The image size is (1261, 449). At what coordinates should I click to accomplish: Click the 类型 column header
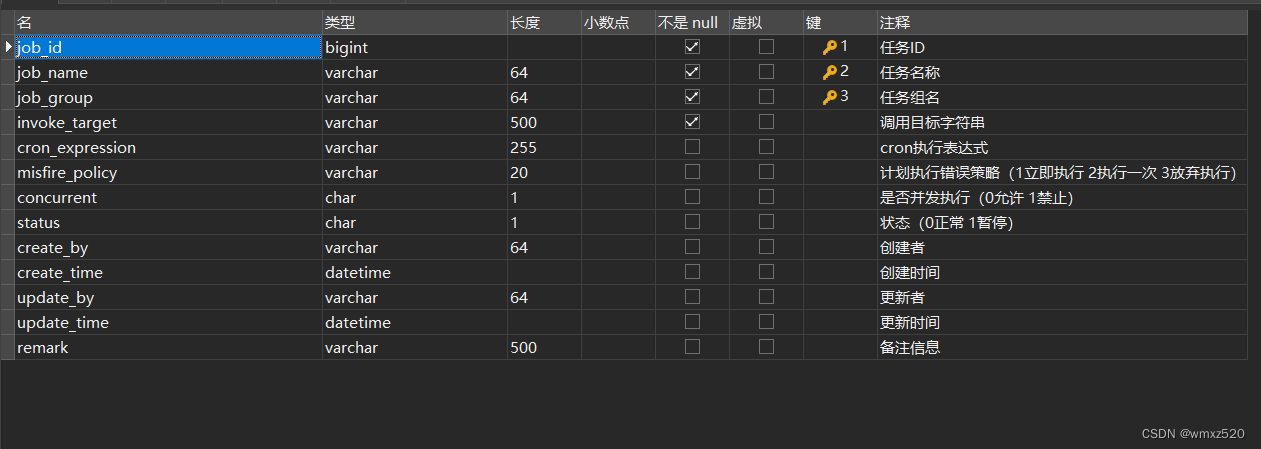pyautogui.click(x=415, y=22)
